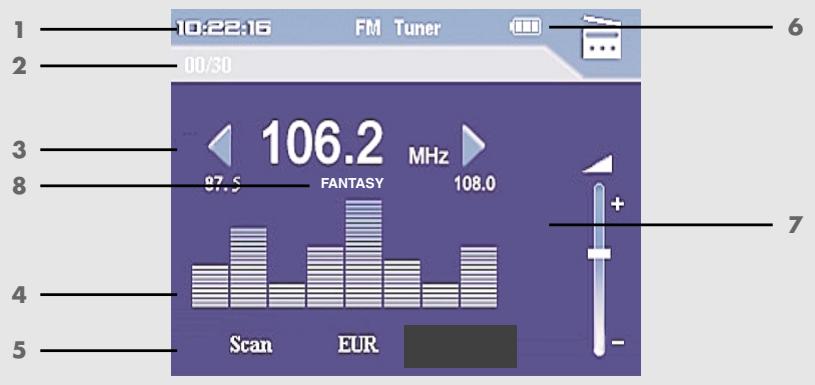The height and width of the screenshot is (385, 815).
Task: Click the radio icon in top corner
Action: 601,37
